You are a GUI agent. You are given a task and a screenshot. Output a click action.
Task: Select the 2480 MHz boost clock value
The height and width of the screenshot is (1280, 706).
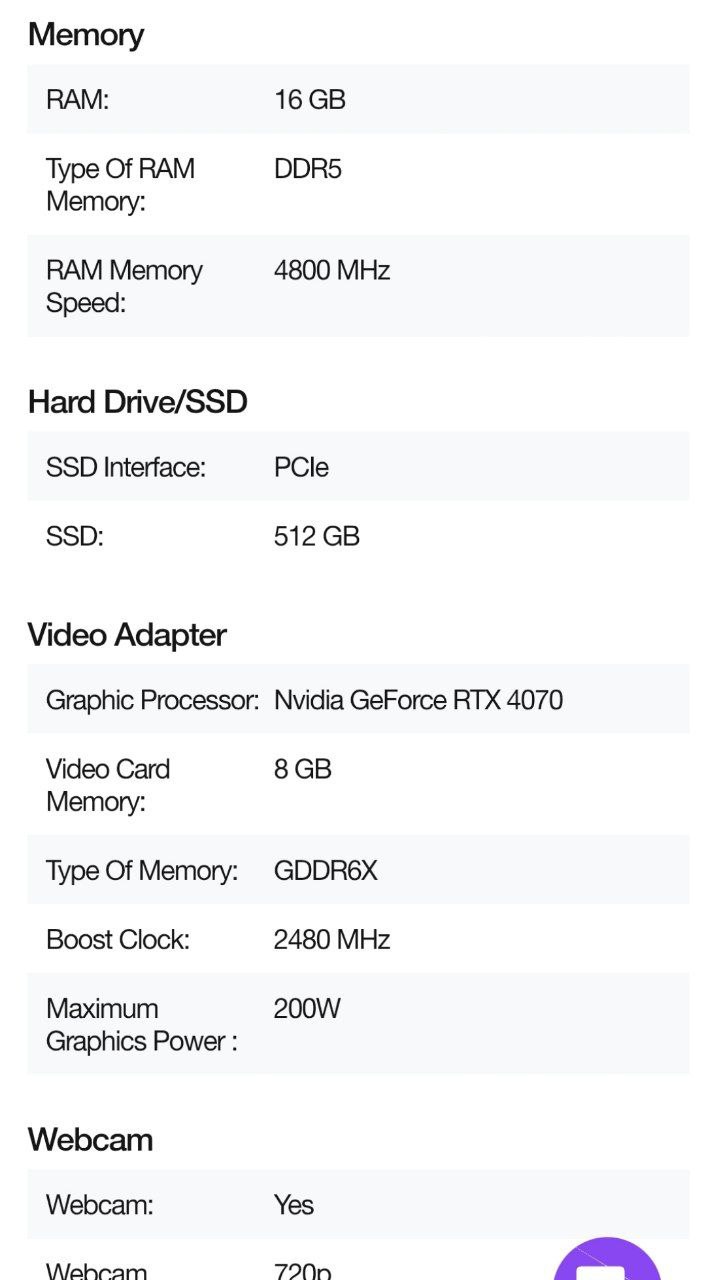332,940
